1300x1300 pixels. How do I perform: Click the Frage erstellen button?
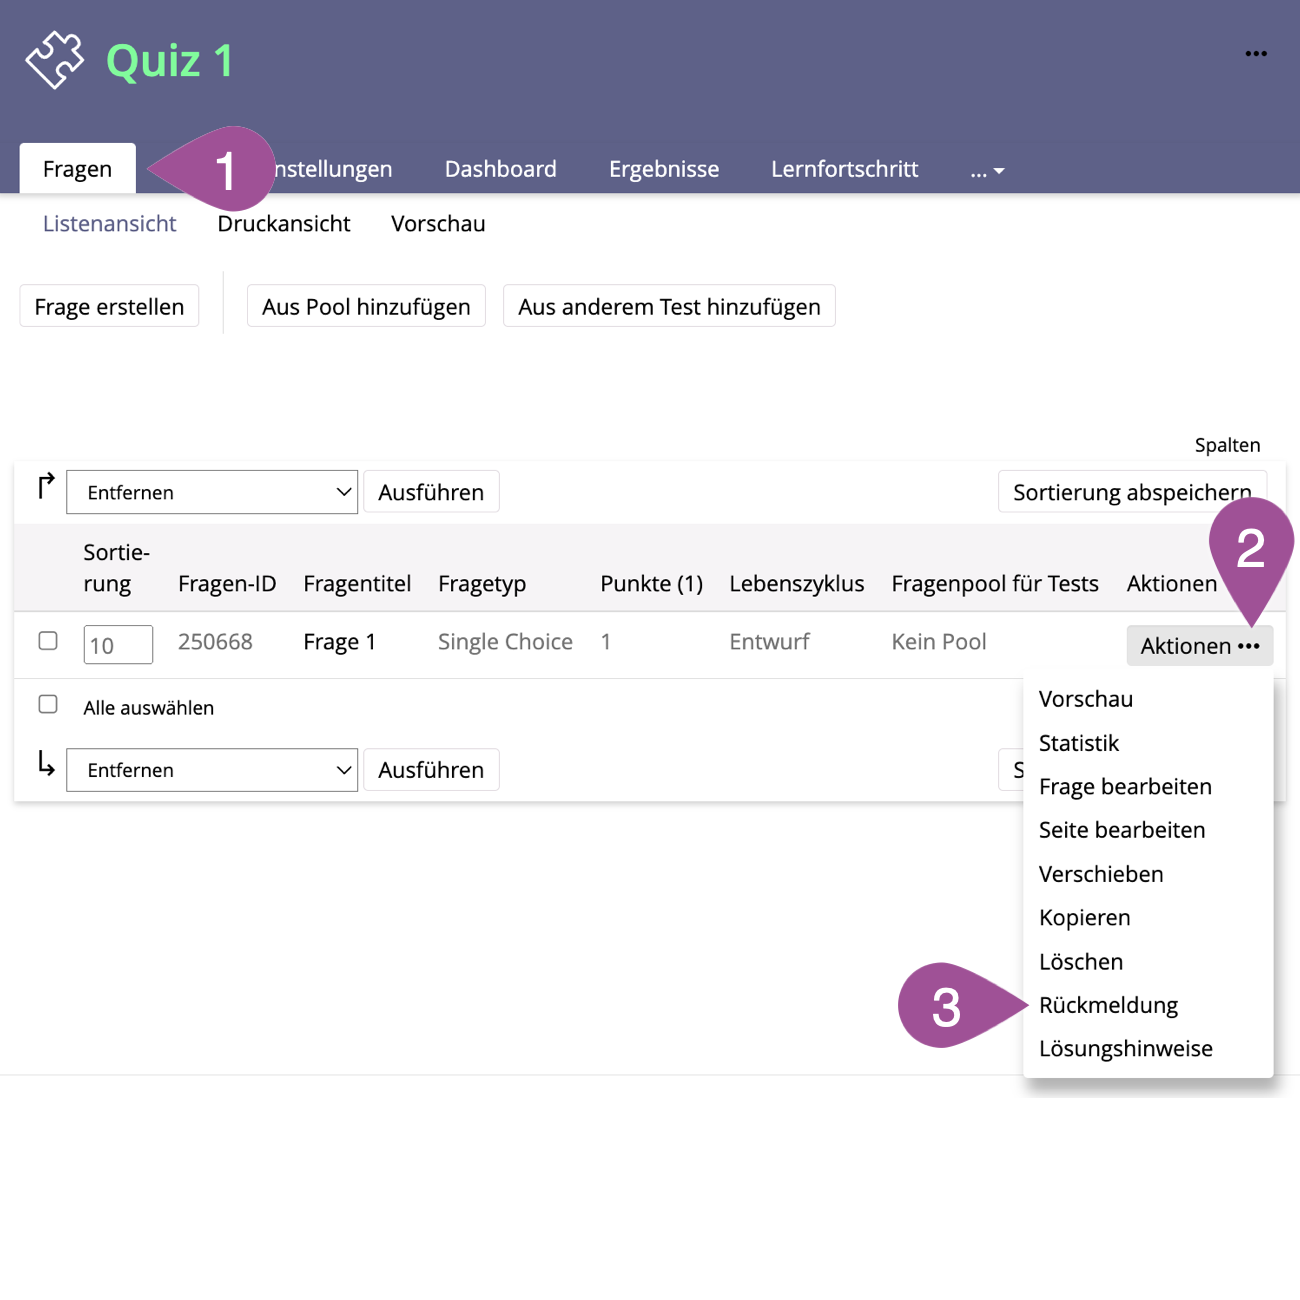(109, 307)
